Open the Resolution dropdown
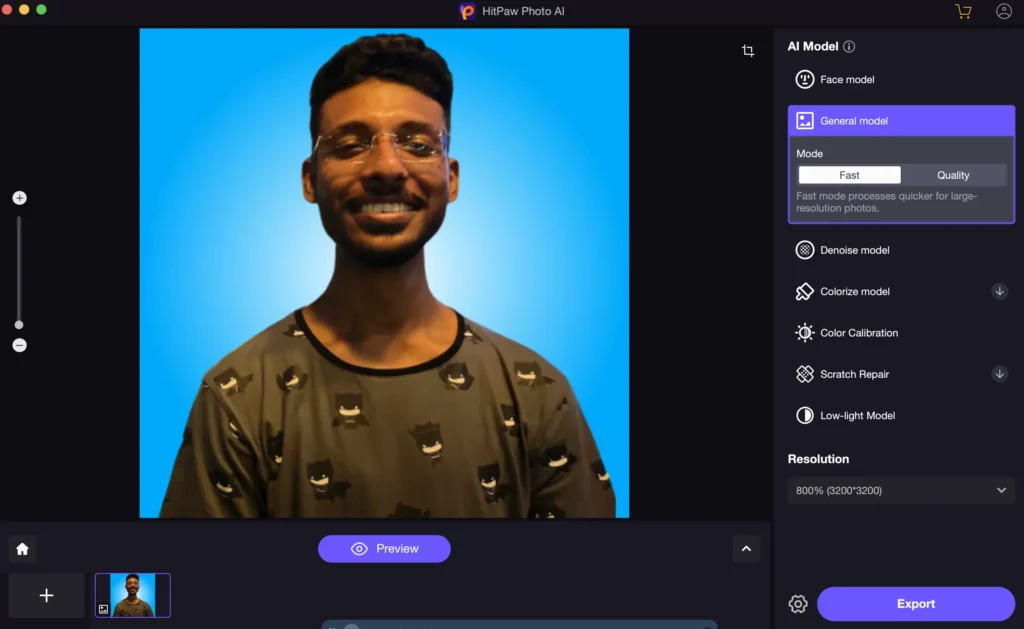This screenshot has height=629, width=1024. click(899, 490)
